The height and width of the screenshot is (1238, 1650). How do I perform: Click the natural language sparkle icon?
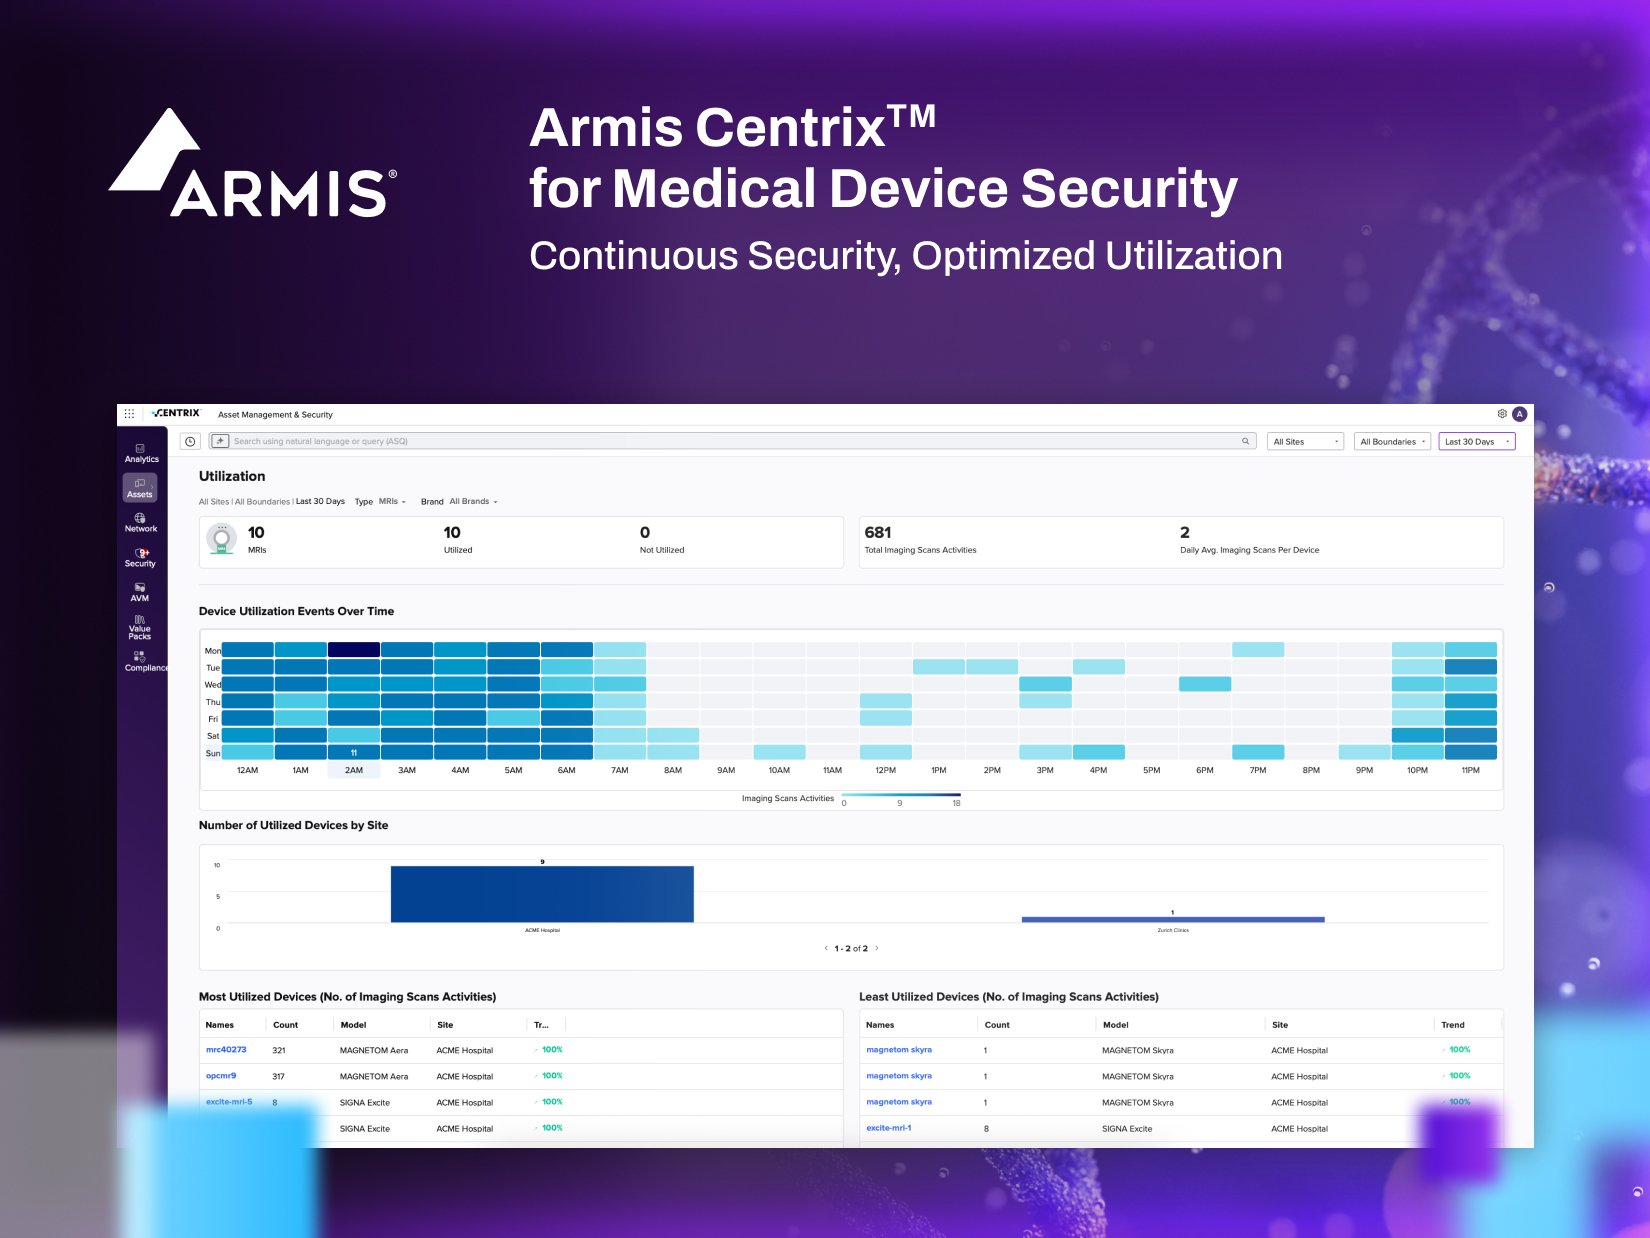click(x=220, y=441)
